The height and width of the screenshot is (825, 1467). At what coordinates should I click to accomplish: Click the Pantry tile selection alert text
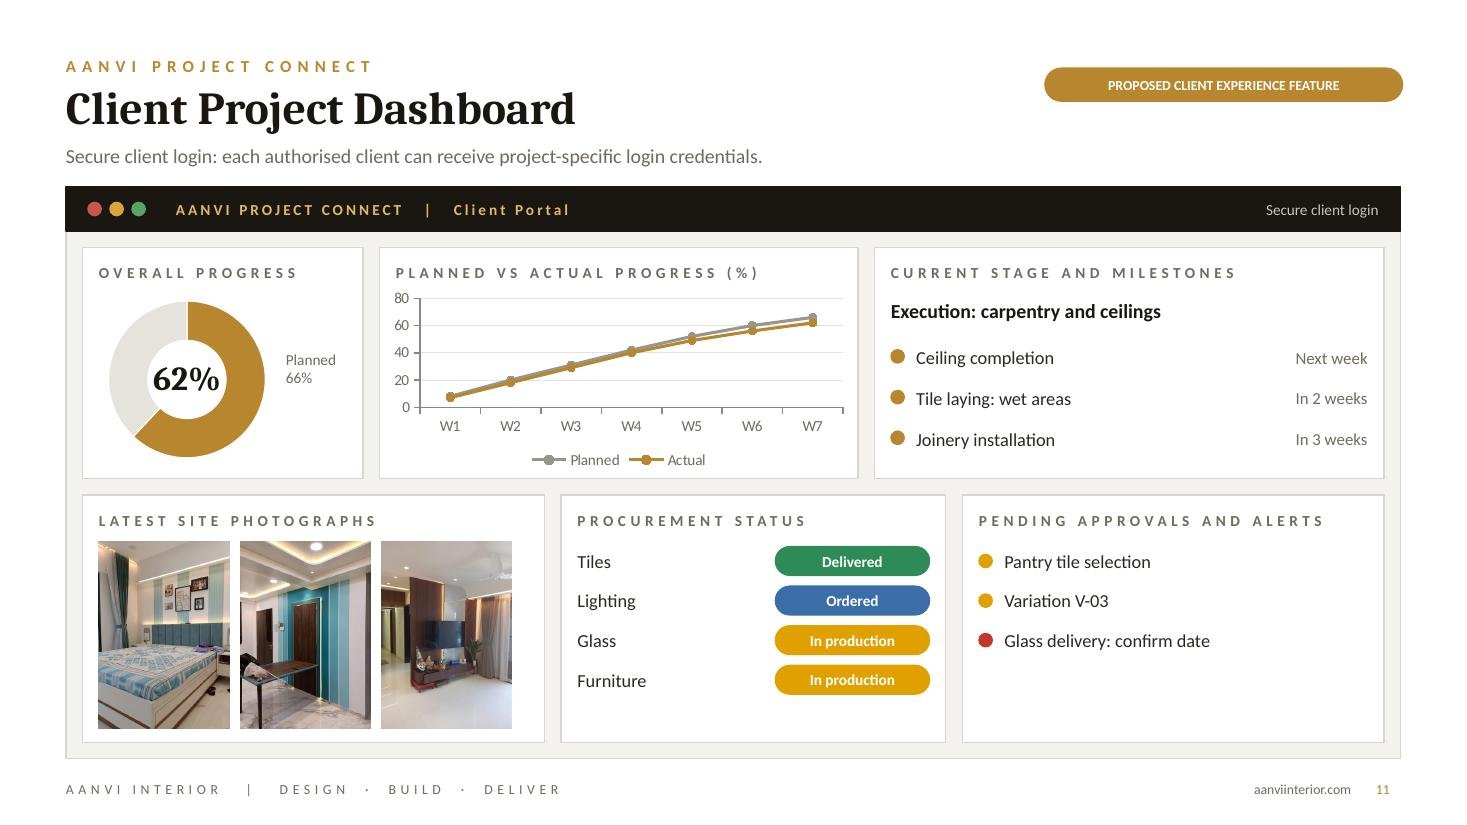point(1077,562)
